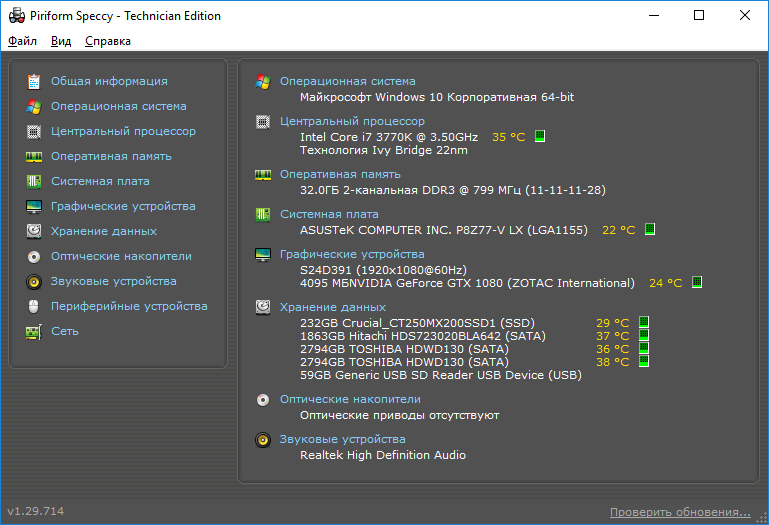769x525 pixels.
Task: Click the ASUSTeK P8Z77-V LX text
Action: click(x=444, y=230)
